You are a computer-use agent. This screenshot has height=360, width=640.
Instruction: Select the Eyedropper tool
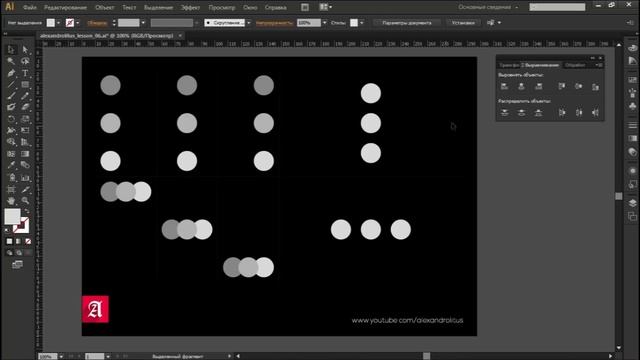[11, 165]
